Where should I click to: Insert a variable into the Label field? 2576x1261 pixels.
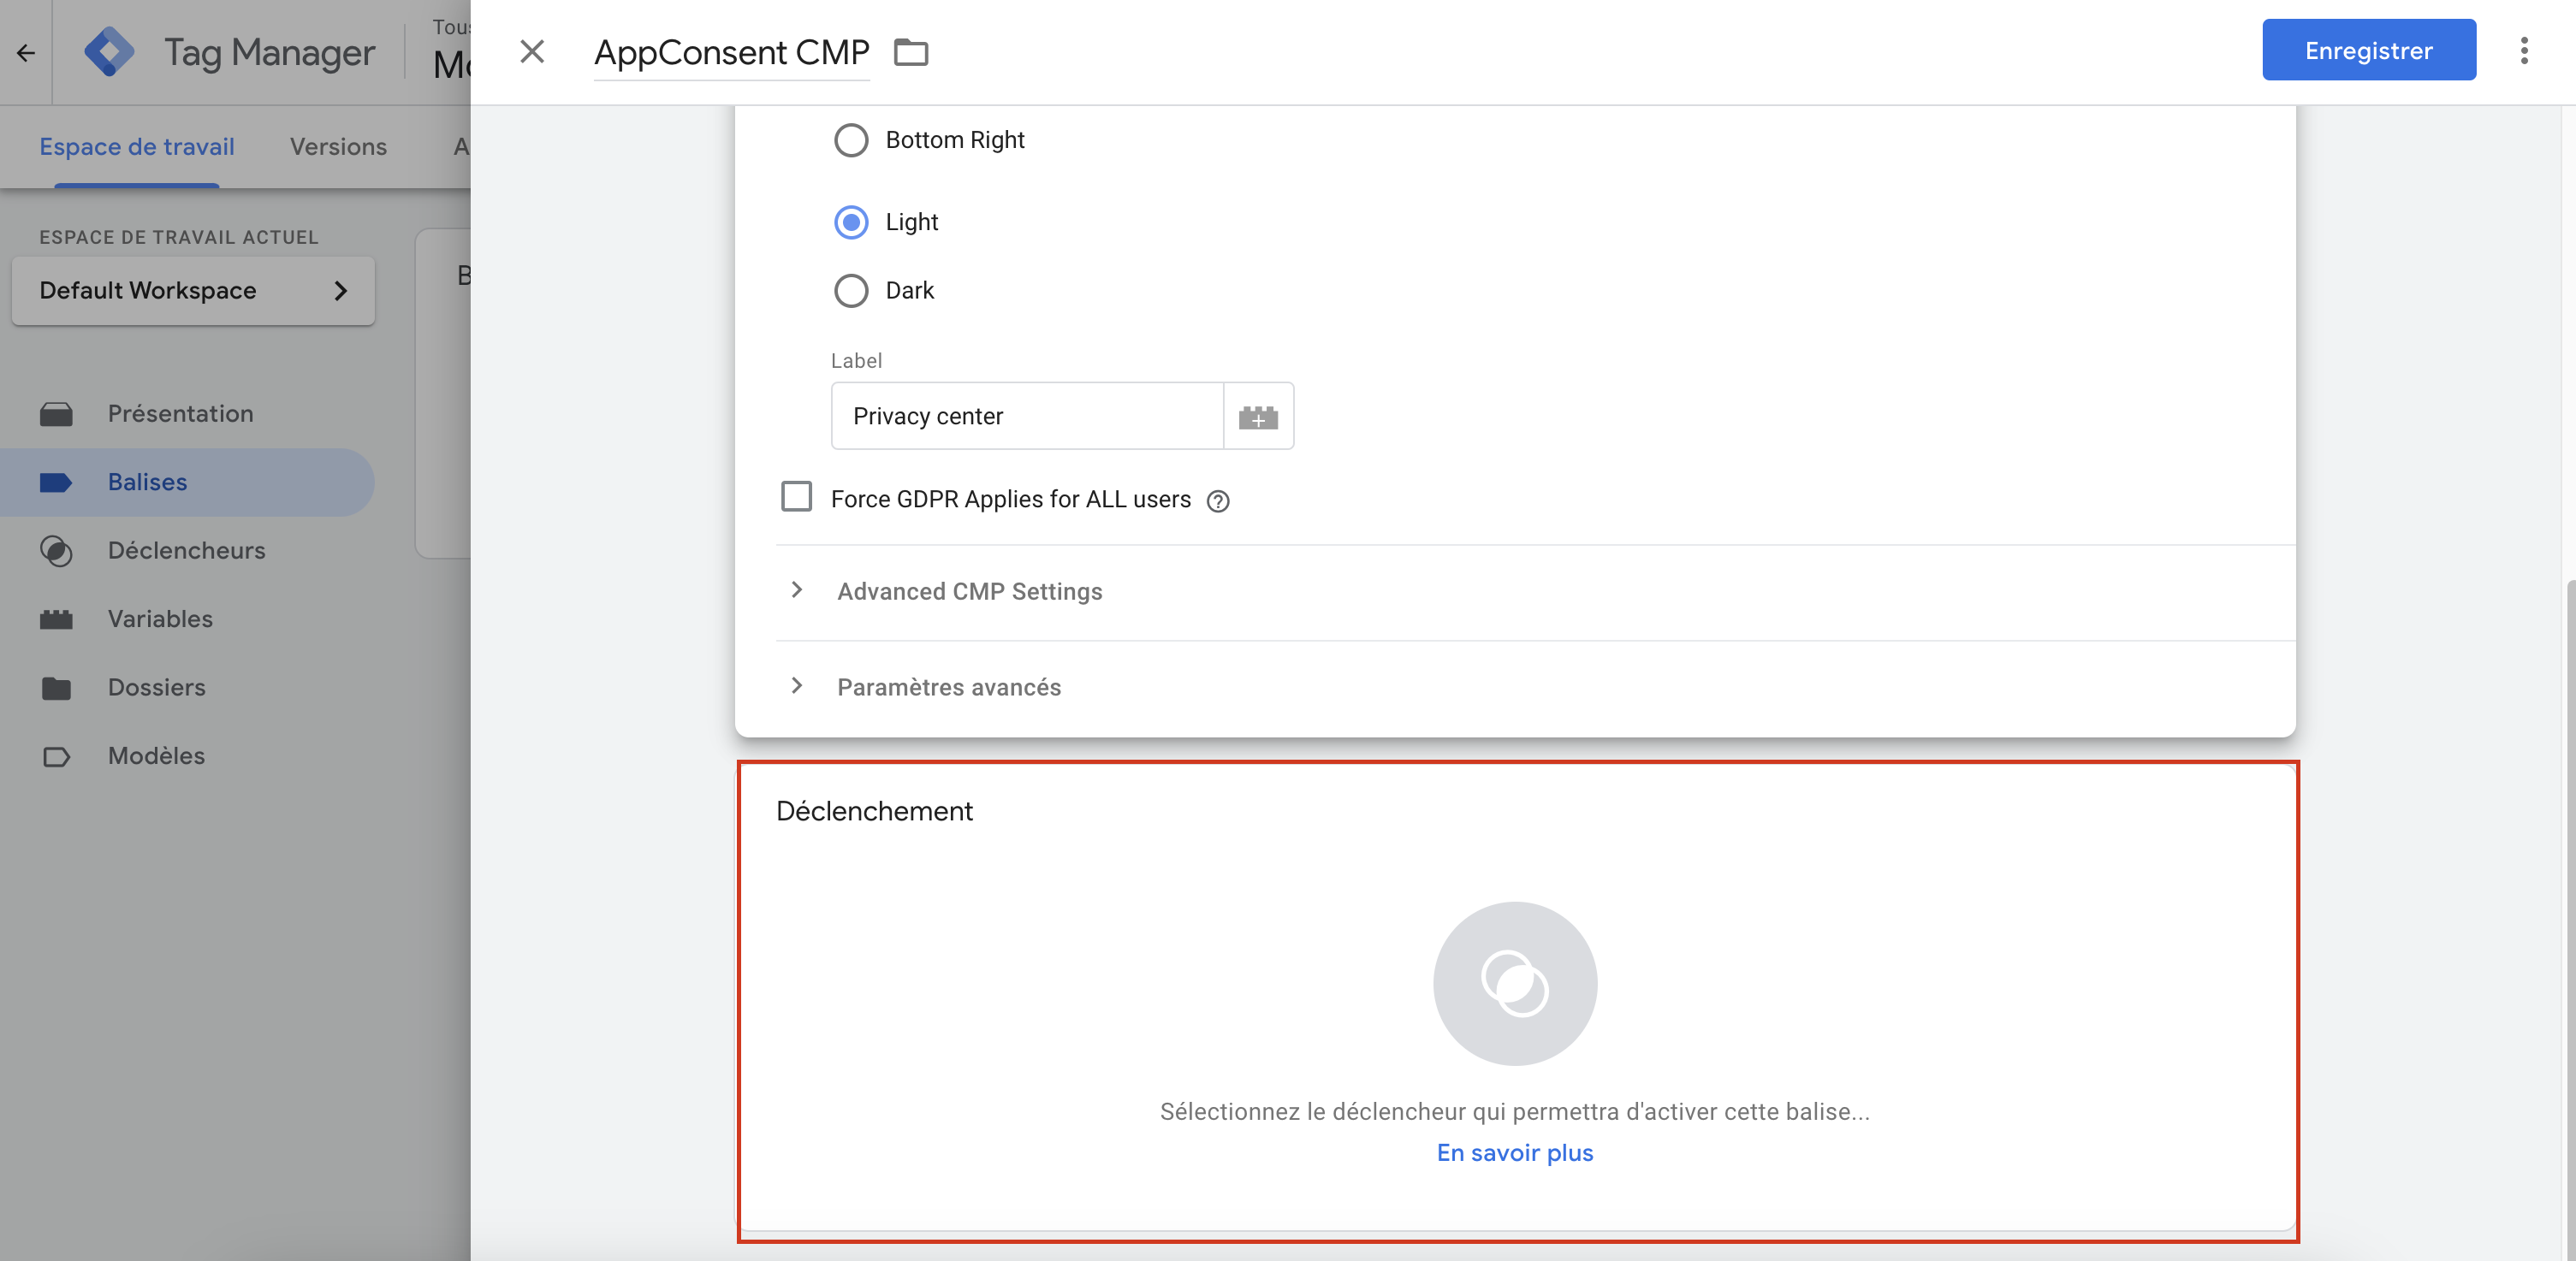click(x=1259, y=417)
